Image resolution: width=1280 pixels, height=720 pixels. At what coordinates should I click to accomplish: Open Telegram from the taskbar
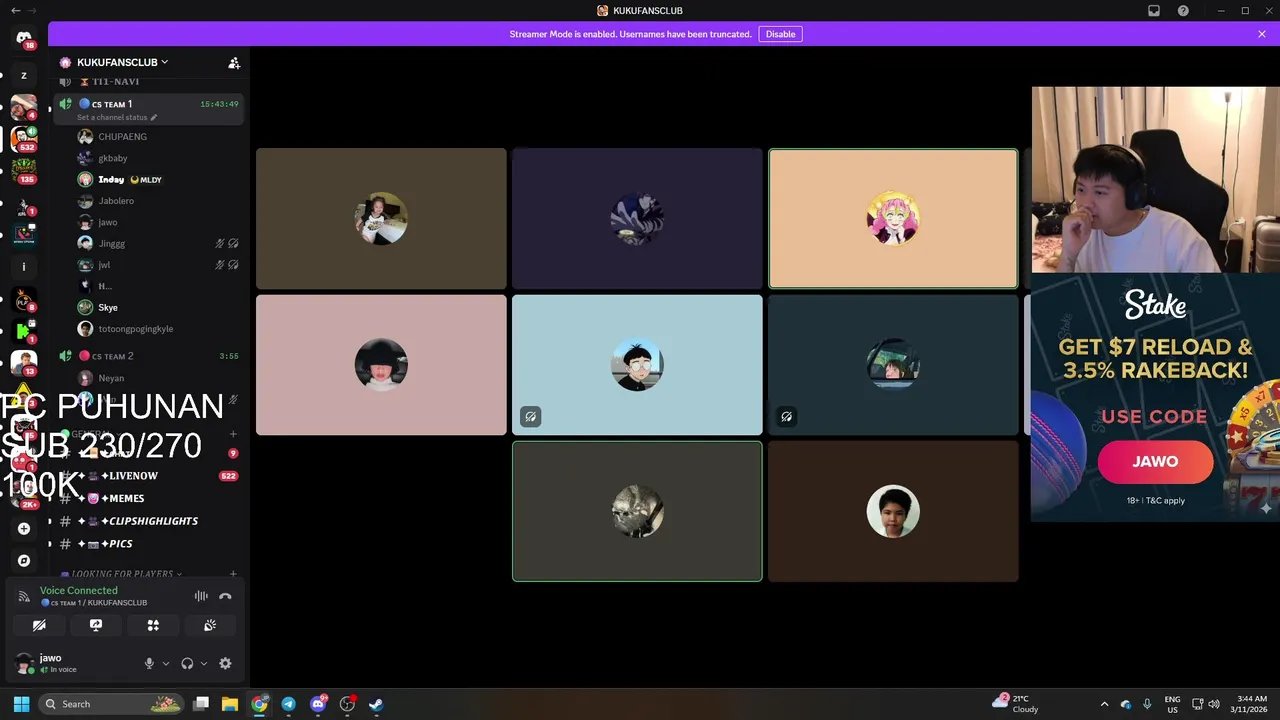click(289, 704)
